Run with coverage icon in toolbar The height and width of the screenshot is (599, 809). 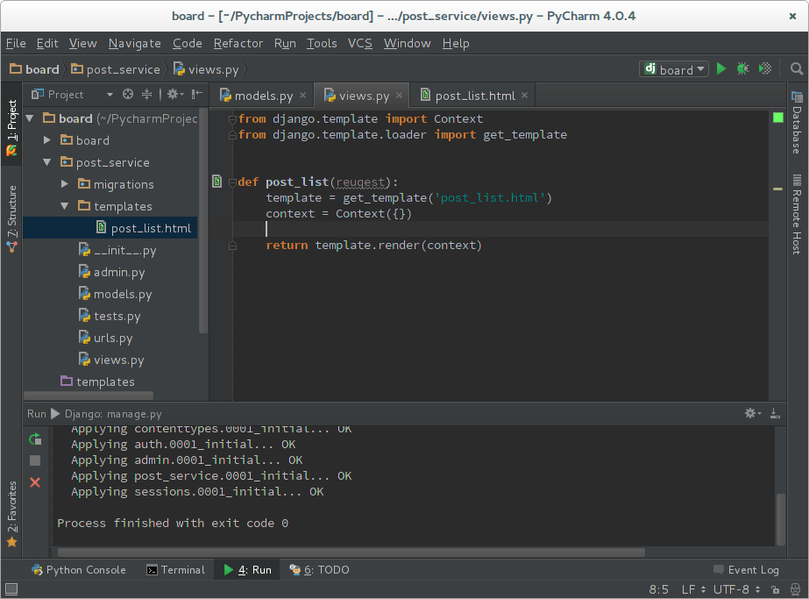coord(765,69)
